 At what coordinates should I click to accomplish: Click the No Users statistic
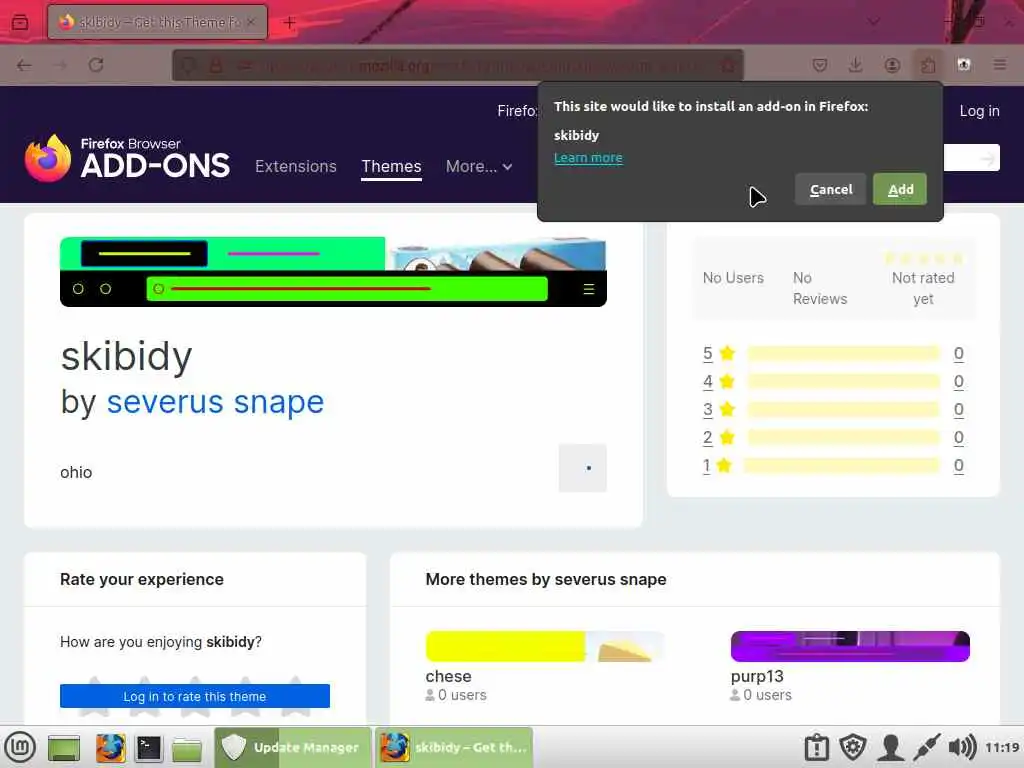tap(733, 278)
